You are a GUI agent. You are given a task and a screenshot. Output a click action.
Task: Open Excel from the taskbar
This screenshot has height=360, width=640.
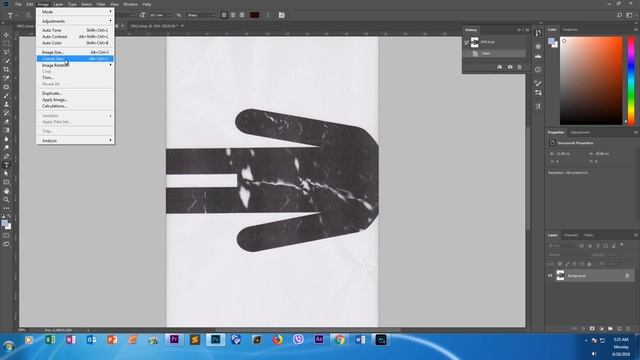(x=50, y=340)
